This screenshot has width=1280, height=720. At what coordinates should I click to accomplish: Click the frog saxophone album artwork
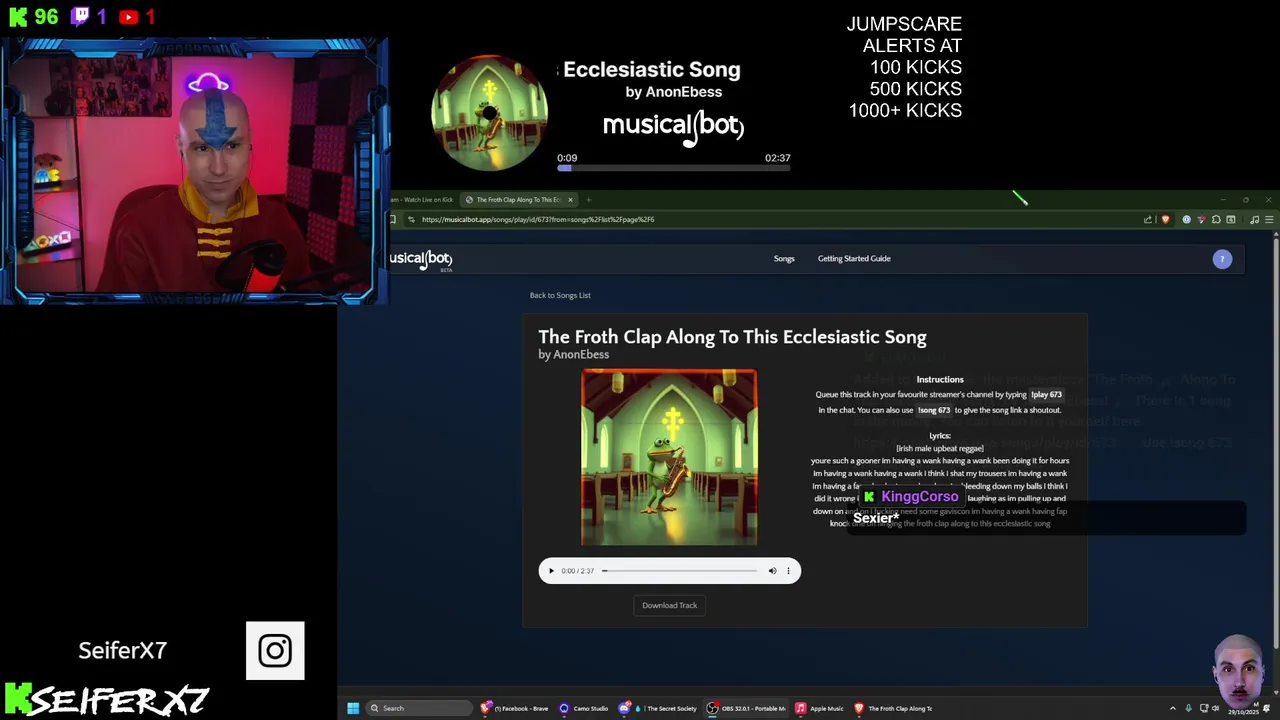click(669, 457)
